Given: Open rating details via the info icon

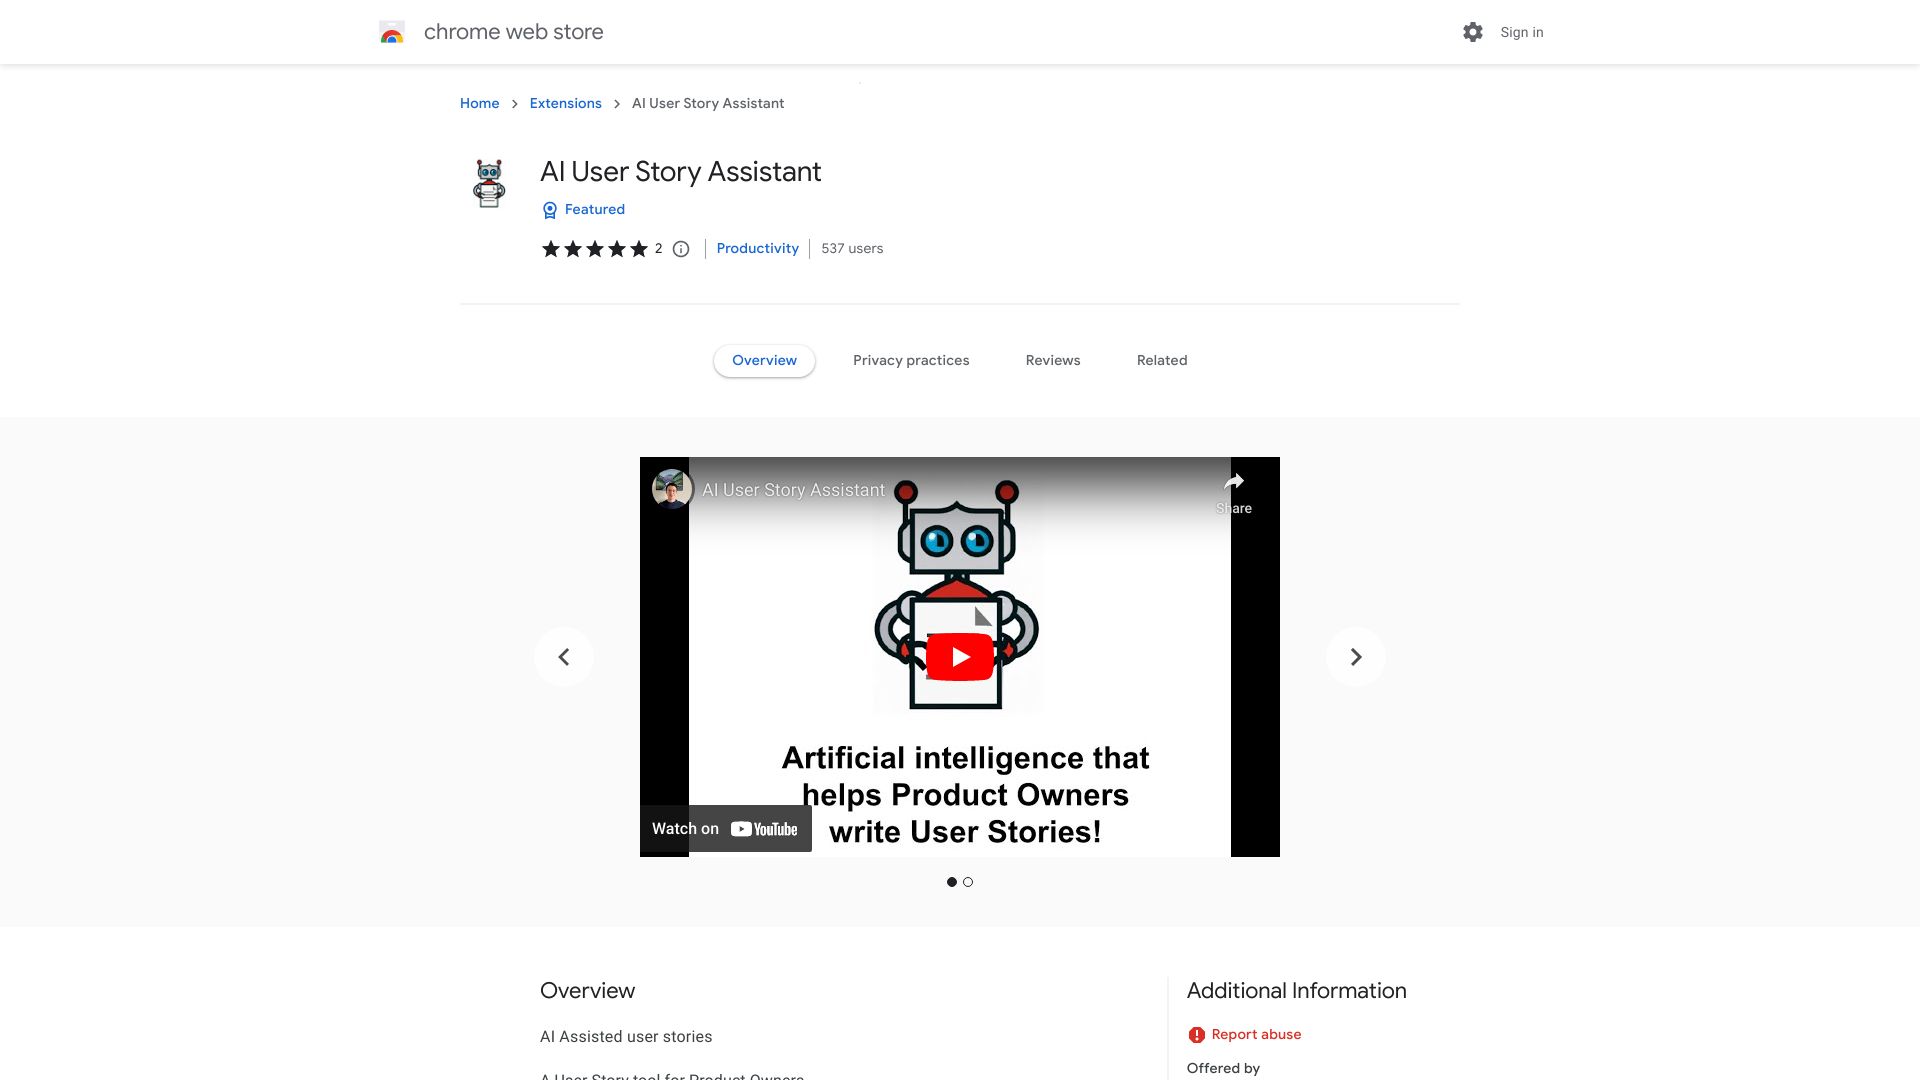Looking at the screenshot, I should [x=680, y=249].
